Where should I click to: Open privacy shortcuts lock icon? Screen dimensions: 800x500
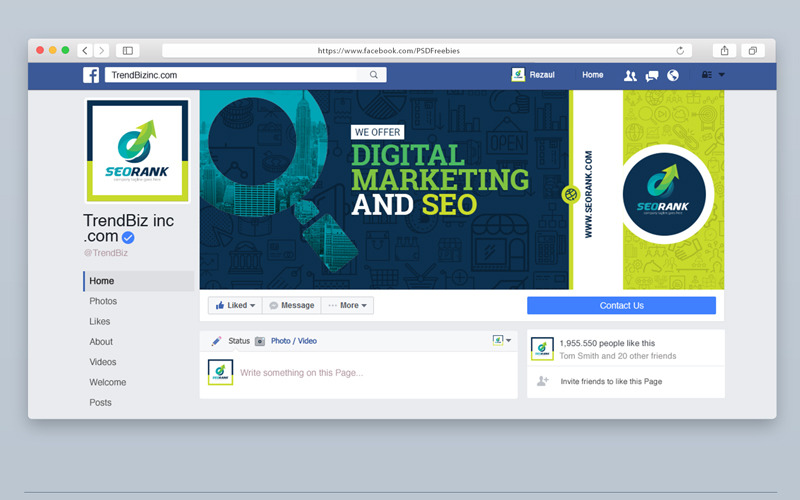707,74
